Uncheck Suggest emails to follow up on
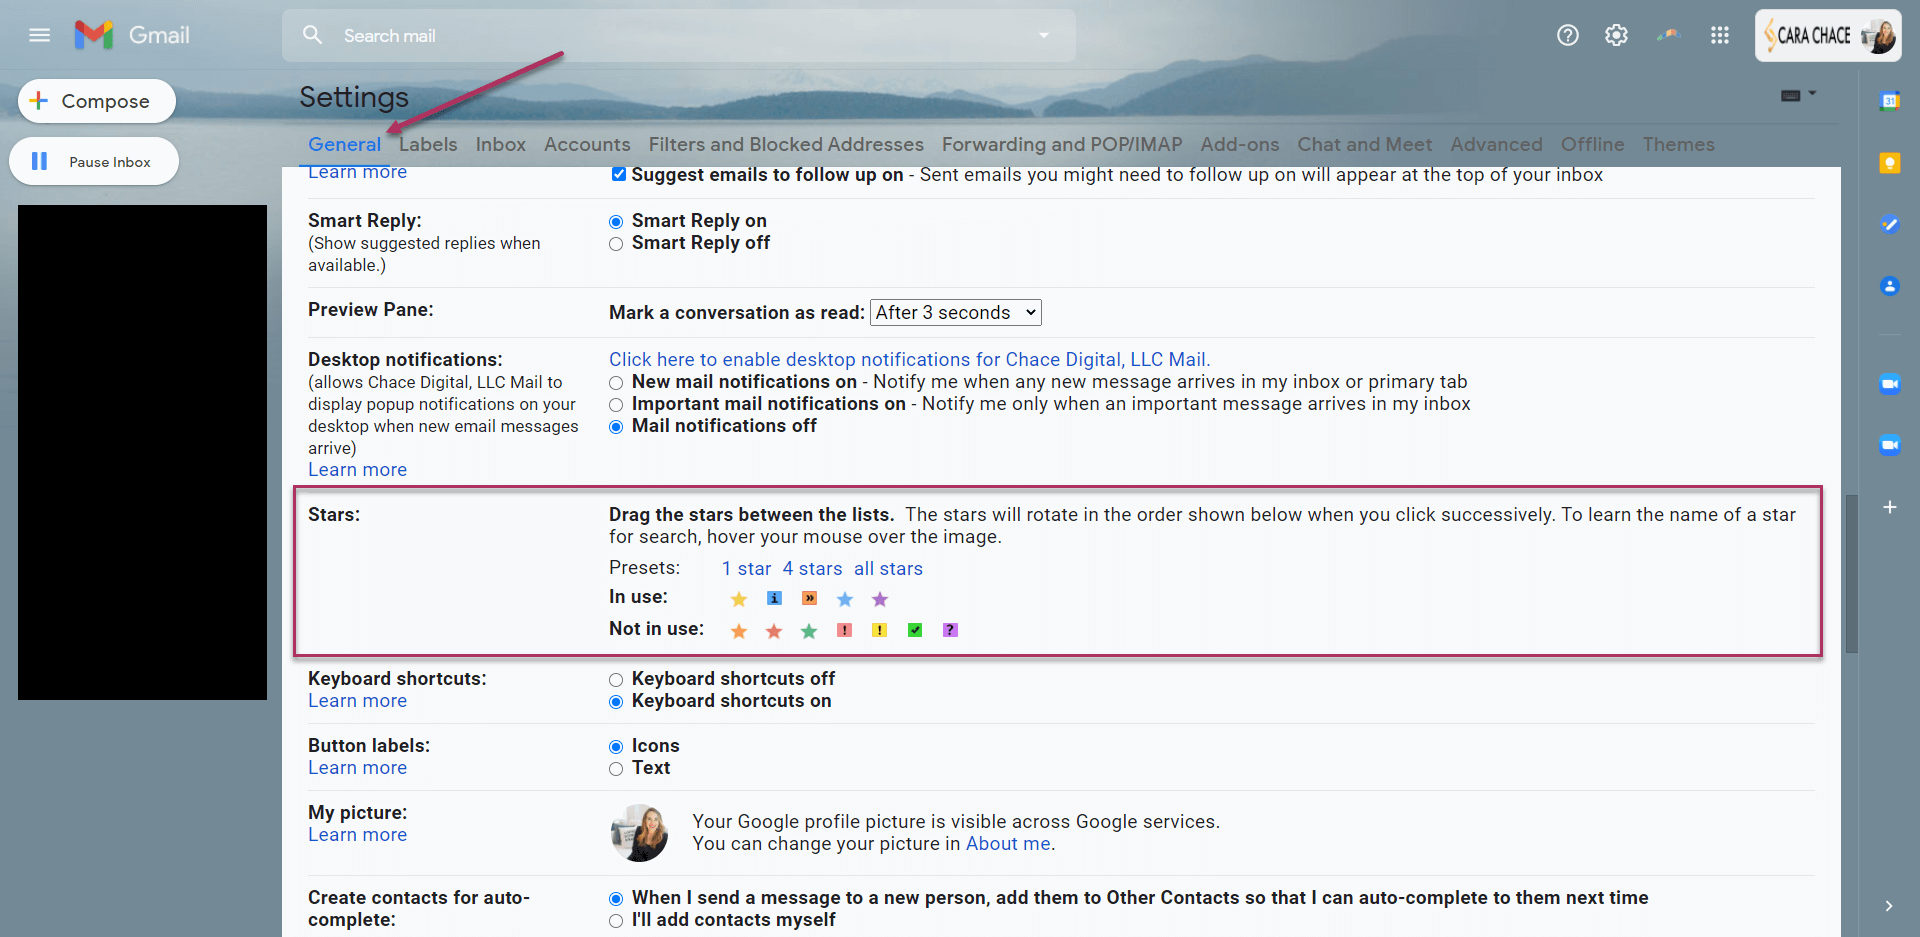 619,174
